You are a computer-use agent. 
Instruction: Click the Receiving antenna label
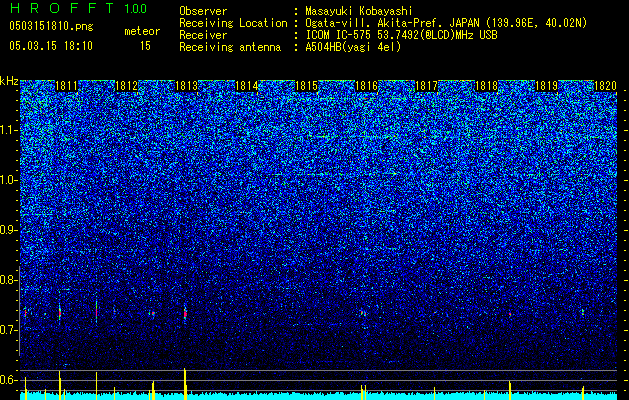230,47
